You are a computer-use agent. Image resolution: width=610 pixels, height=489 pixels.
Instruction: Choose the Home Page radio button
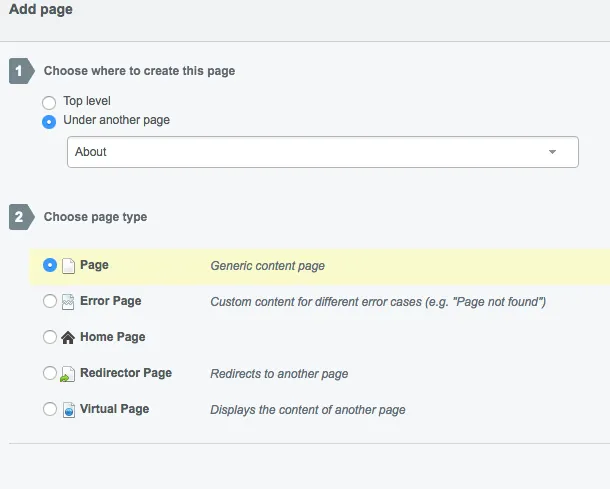(x=50, y=338)
